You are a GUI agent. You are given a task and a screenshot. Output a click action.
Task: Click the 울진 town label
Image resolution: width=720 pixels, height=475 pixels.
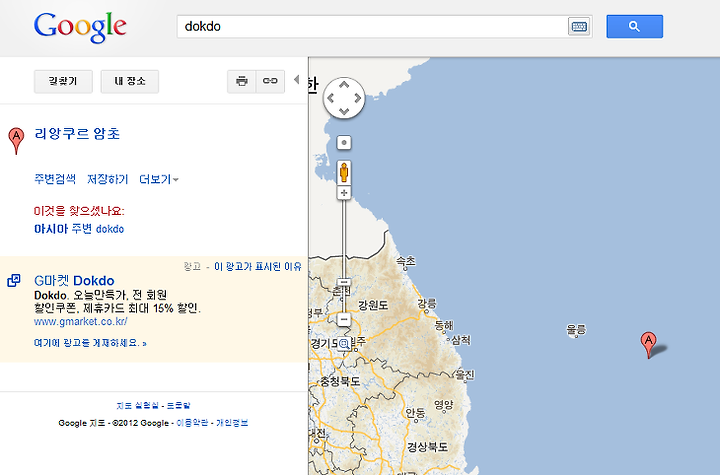click(465, 374)
